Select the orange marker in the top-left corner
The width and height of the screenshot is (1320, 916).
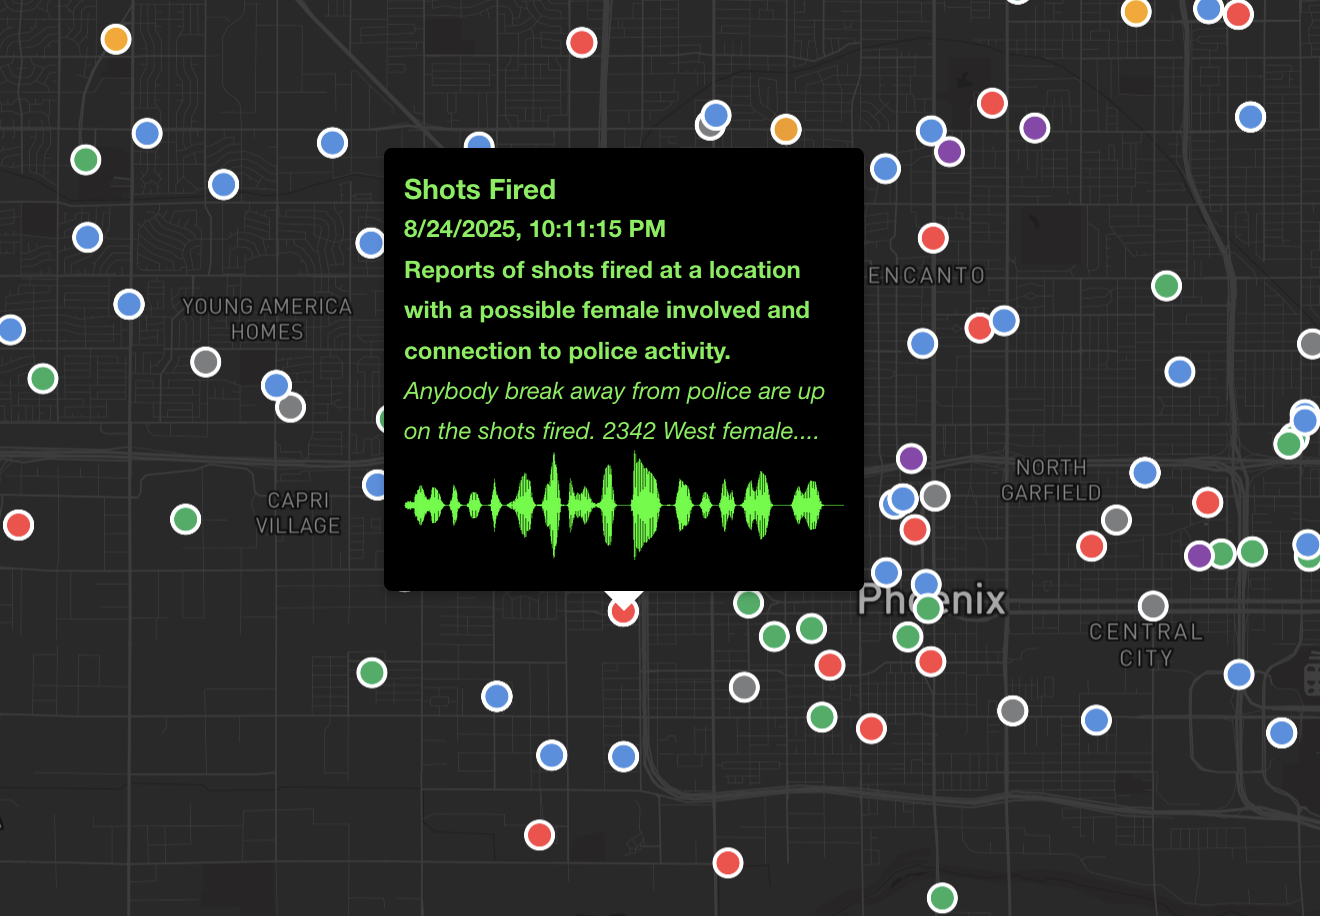(x=116, y=39)
